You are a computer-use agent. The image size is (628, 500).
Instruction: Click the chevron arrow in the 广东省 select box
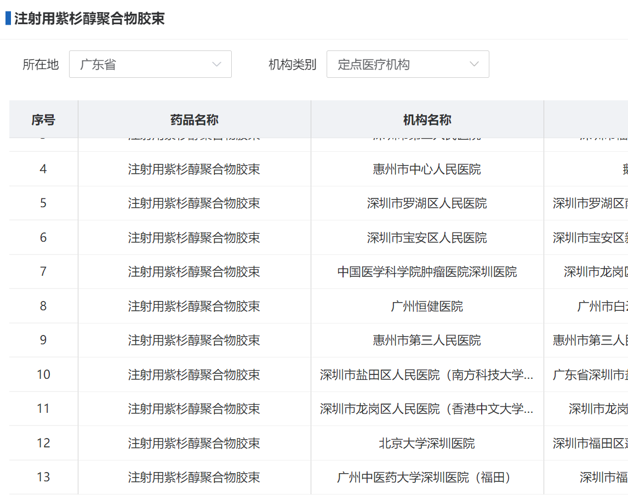tap(217, 64)
